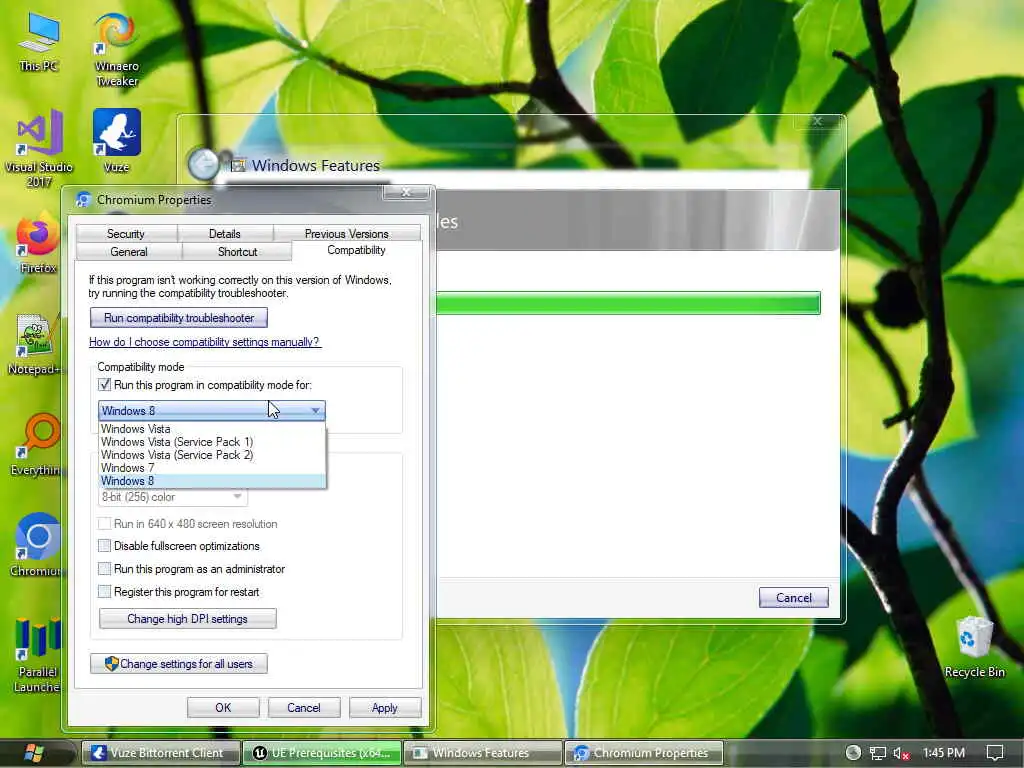Screen dimensions: 1024x768
Task: Click the Windows Start orb
Action: coord(33,753)
